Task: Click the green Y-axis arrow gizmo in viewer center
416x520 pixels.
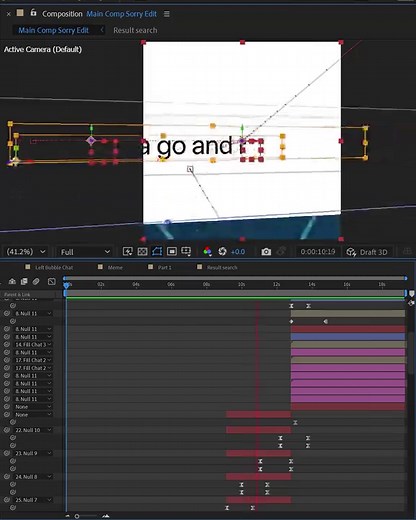Action: point(243,129)
